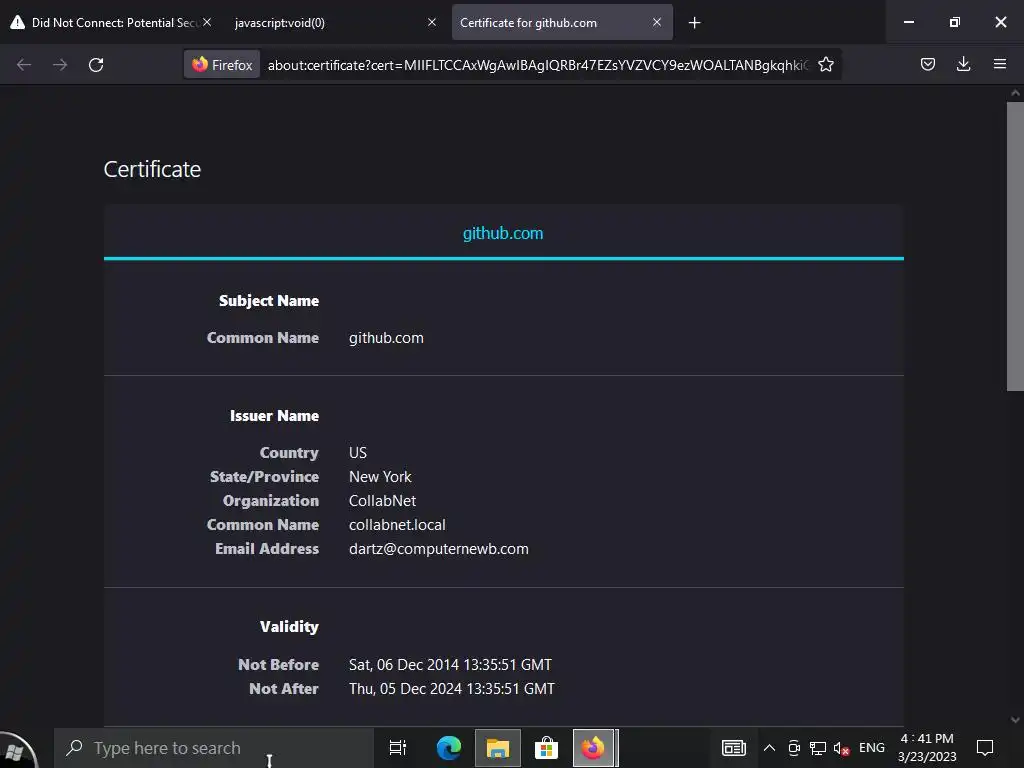1024x768 pixels.
Task: Click the taskbar search box
Action: 214,748
